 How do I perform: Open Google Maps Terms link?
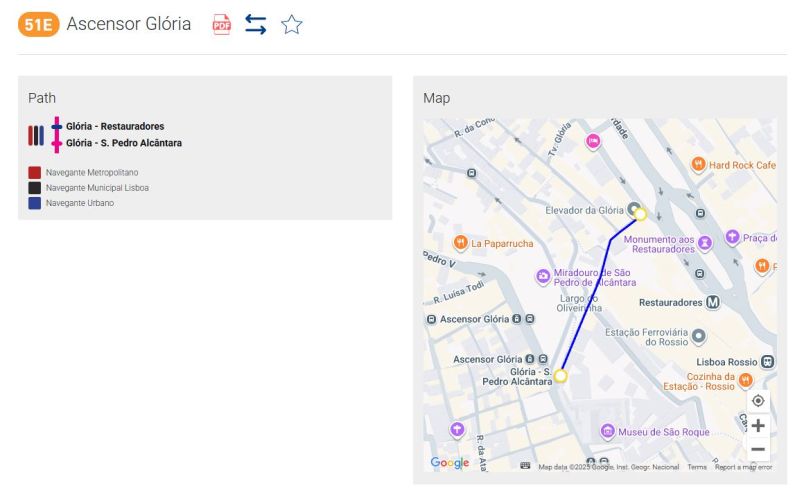[697, 467]
